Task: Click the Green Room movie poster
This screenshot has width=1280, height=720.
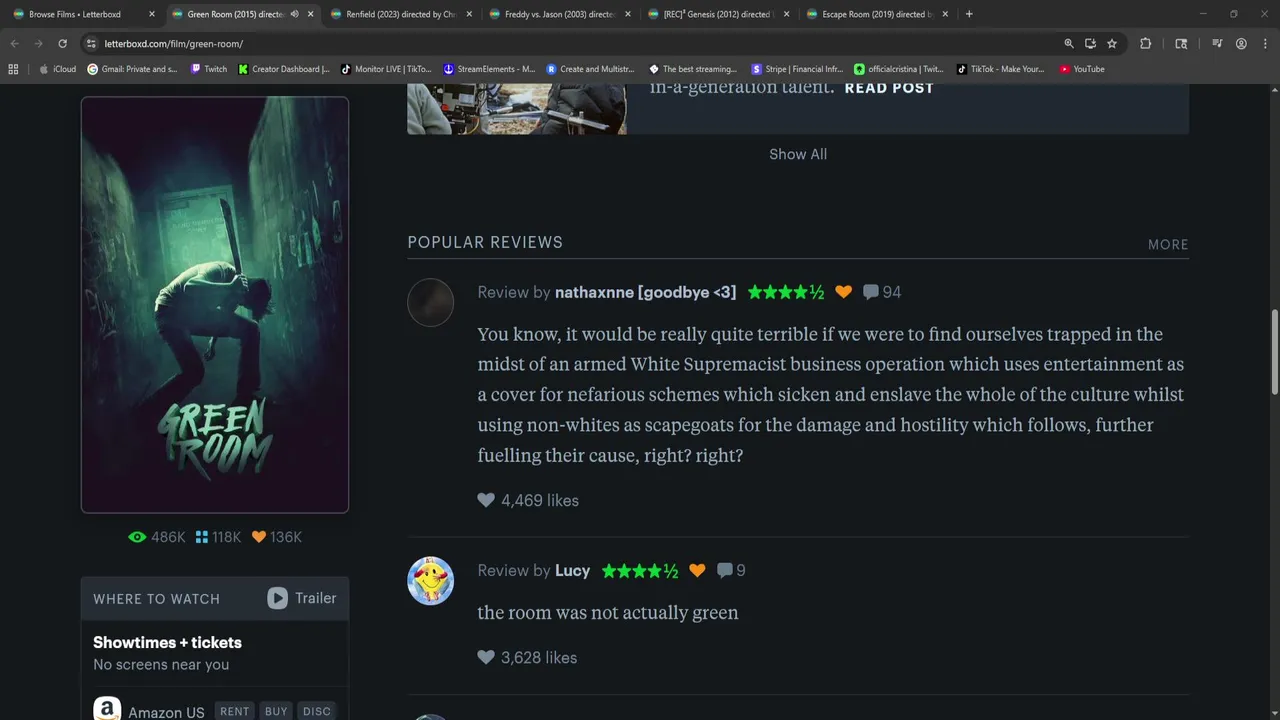Action: tap(215, 305)
